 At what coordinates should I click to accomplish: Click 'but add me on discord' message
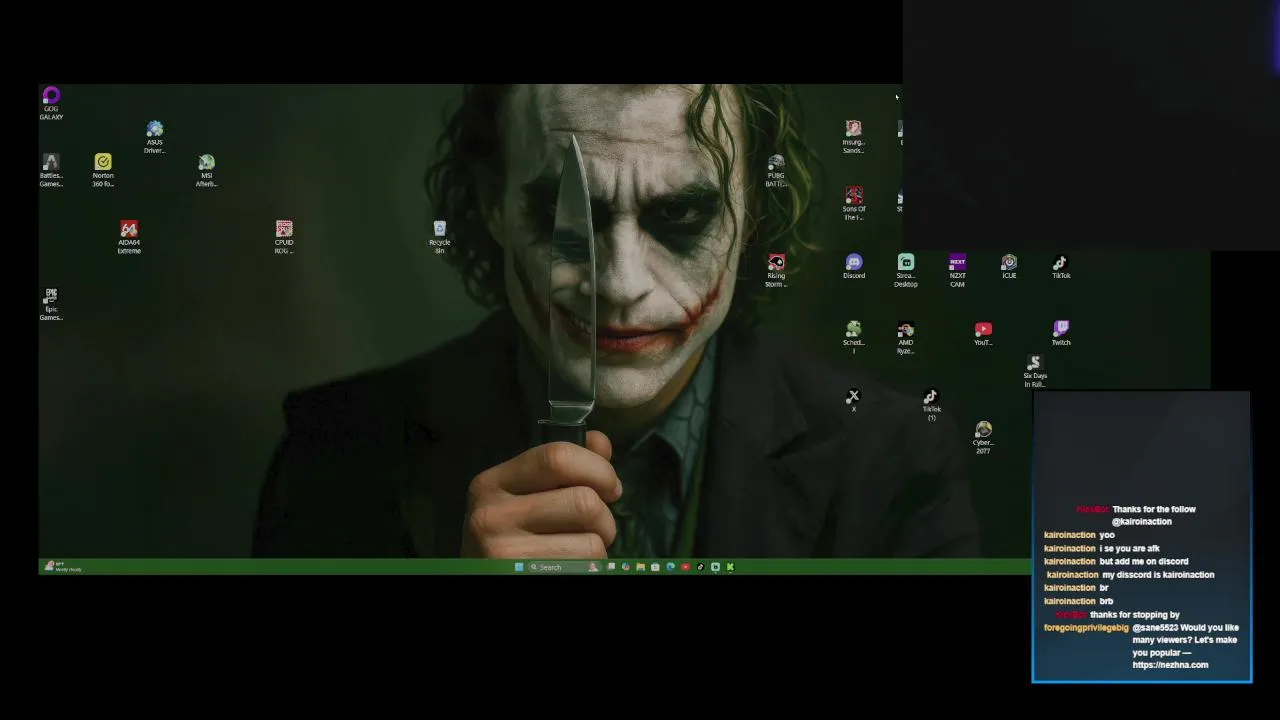click(1144, 562)
